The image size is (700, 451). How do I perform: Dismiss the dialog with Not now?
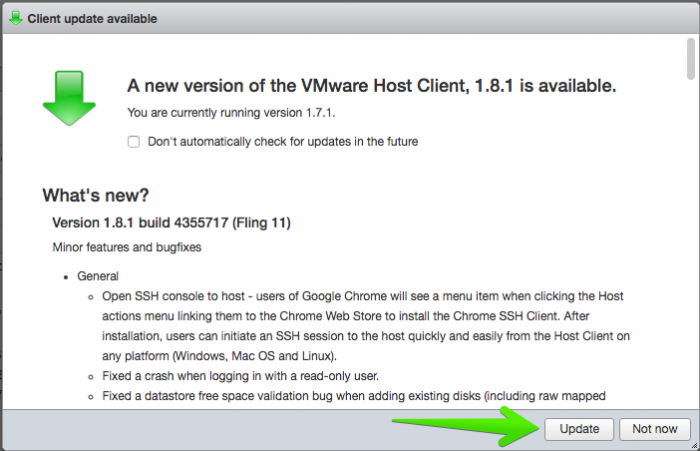tap(654, 429)
